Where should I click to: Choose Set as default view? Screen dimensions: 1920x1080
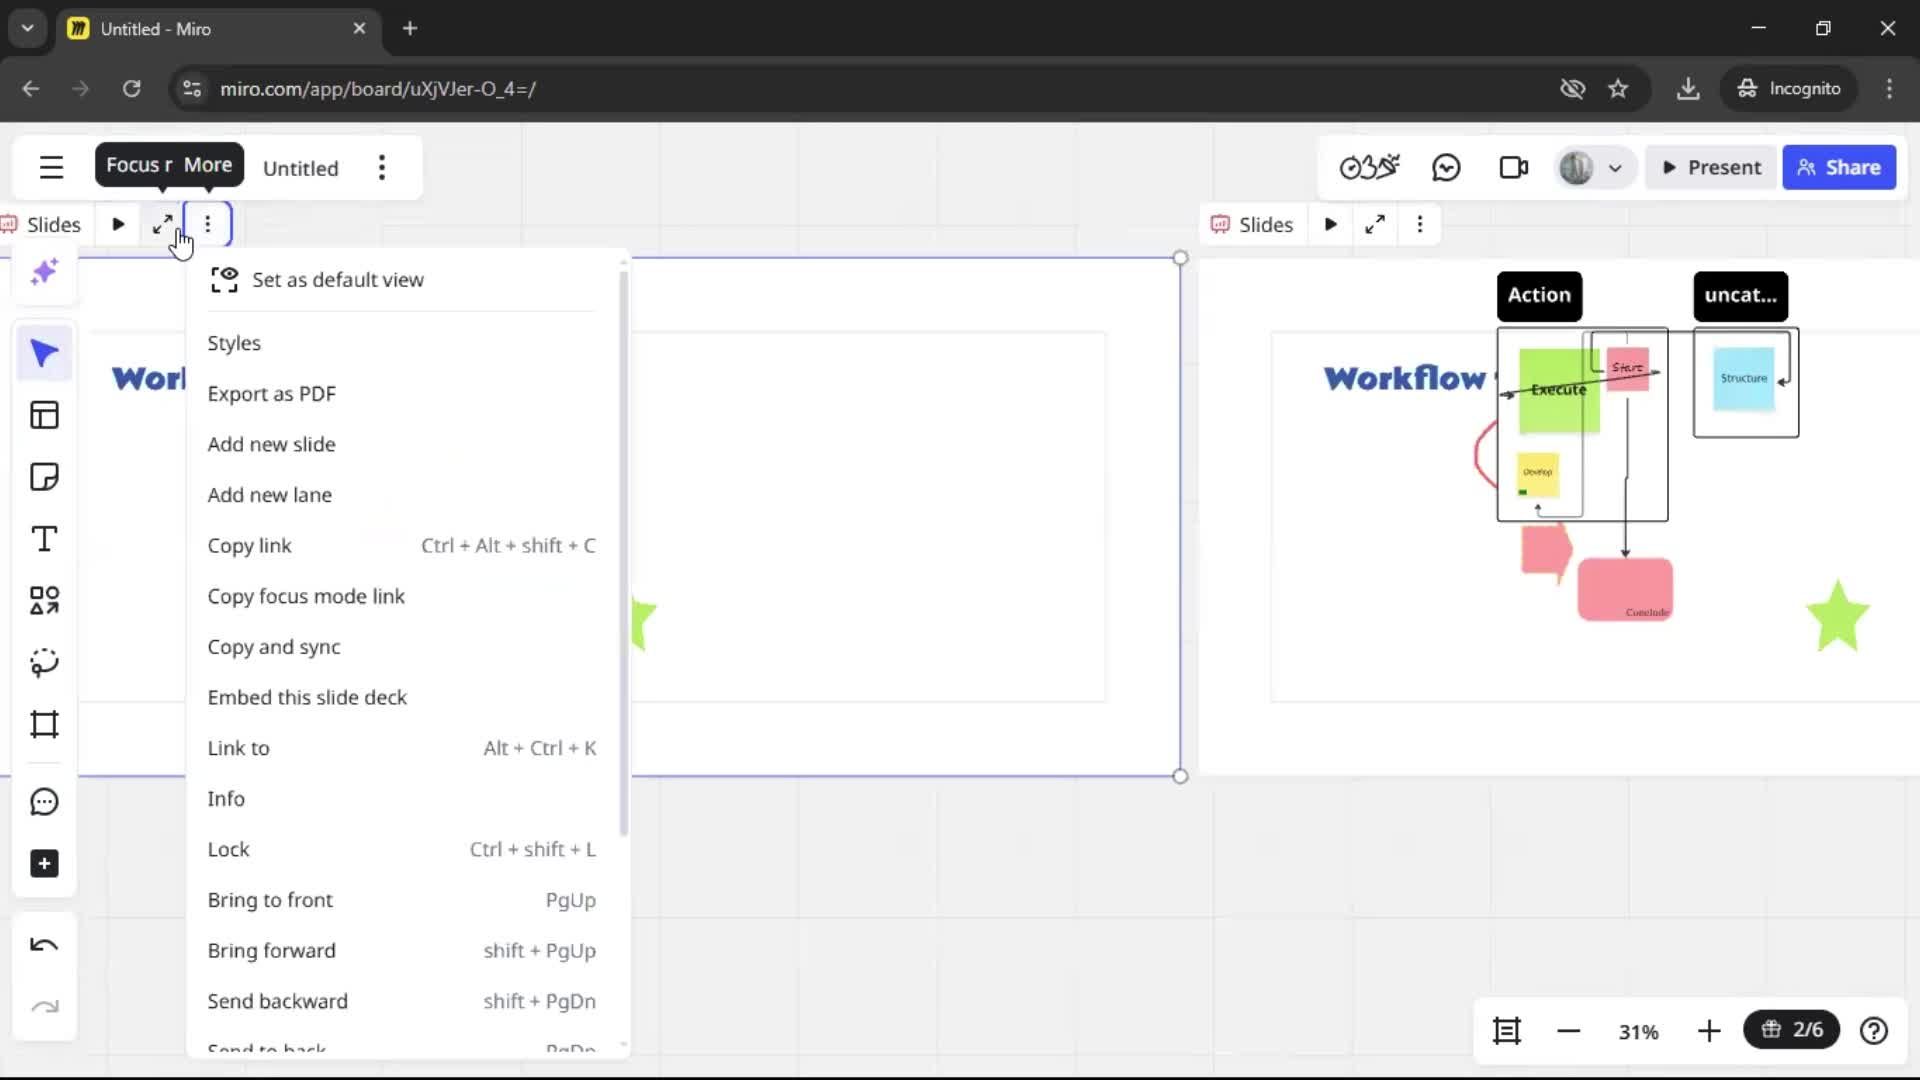(x=402, y=280)
